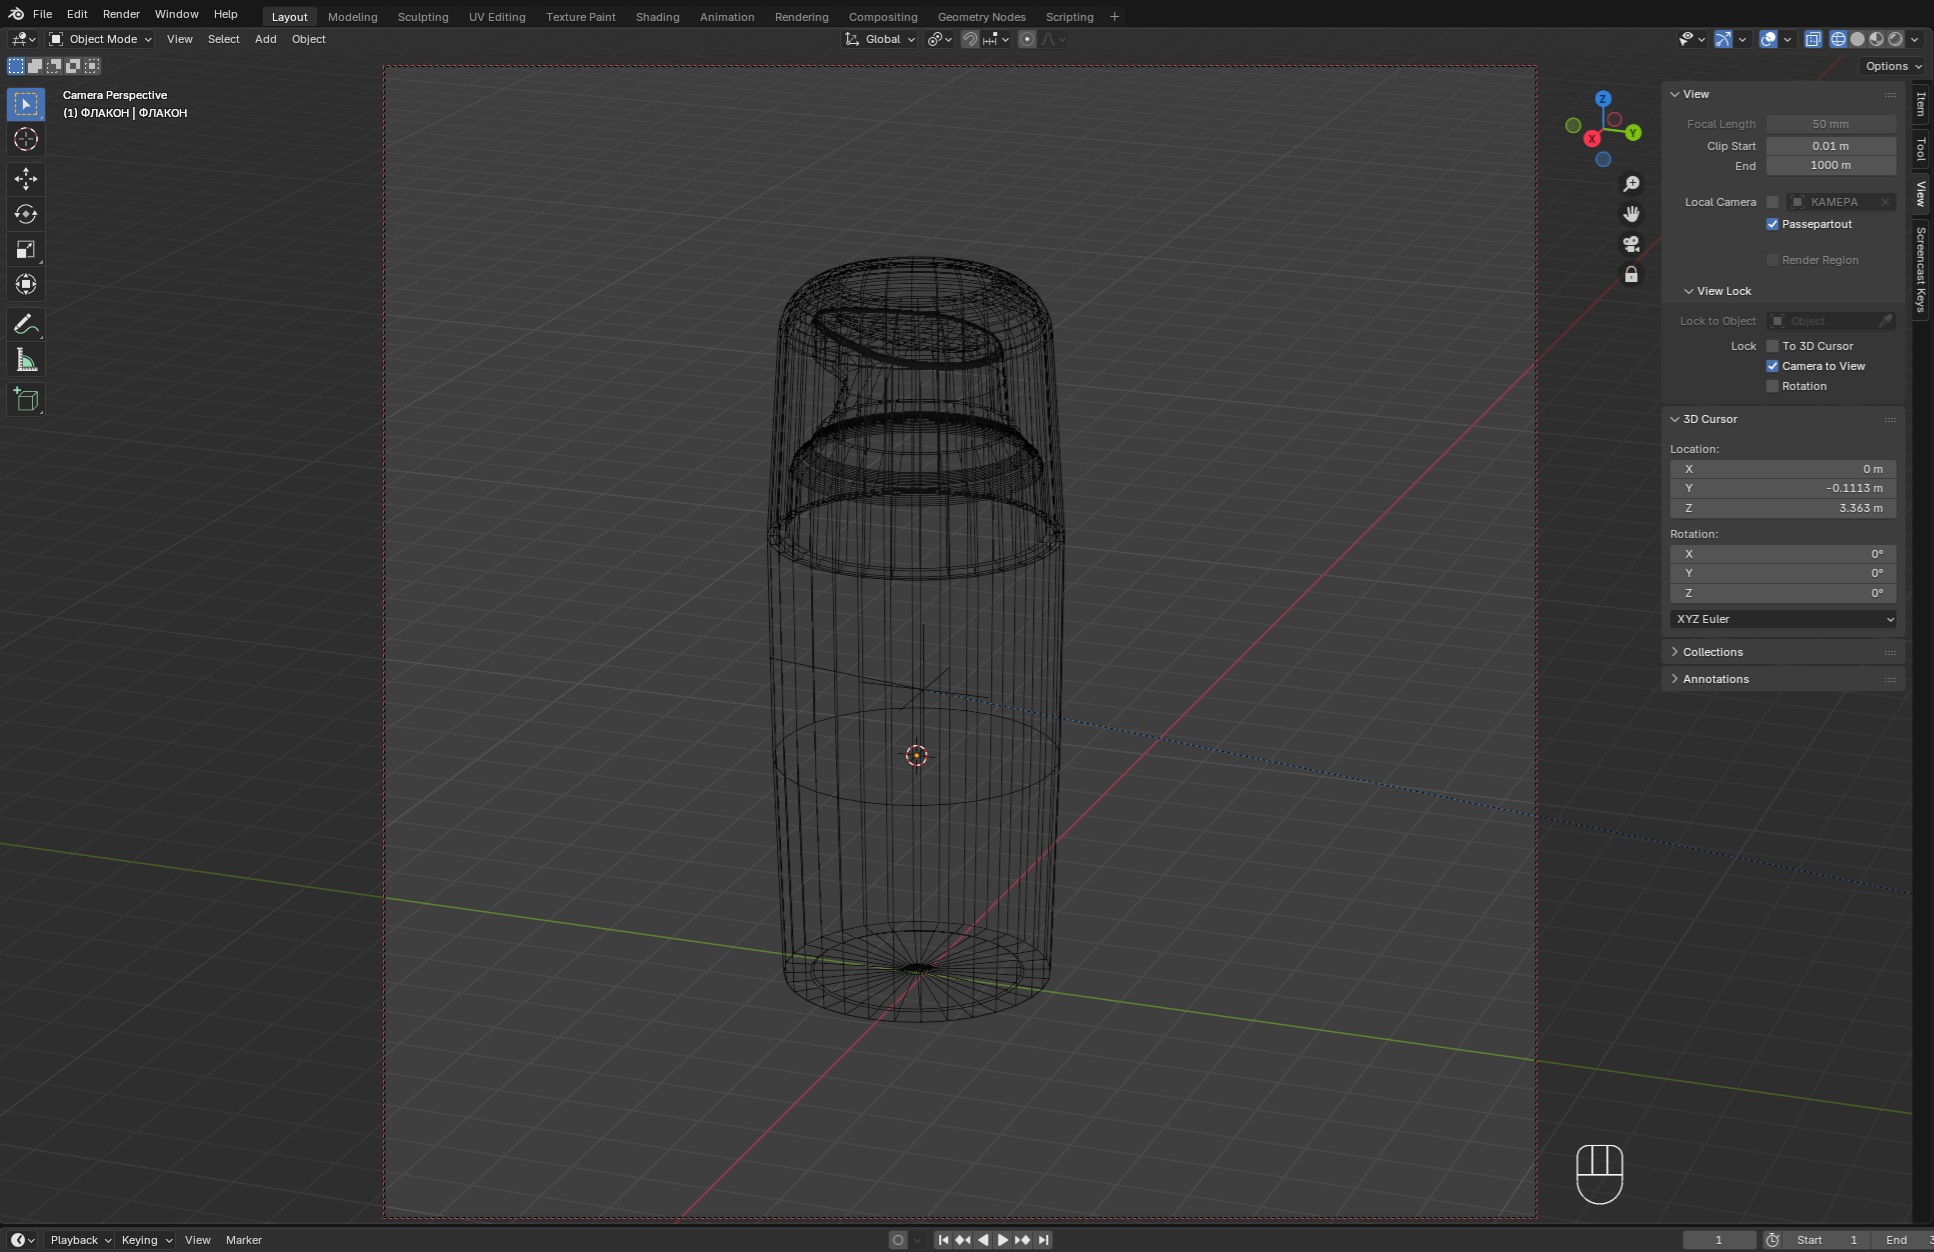
Task: Toggle the show overlays icon
Action: [x=1768, y=39]
